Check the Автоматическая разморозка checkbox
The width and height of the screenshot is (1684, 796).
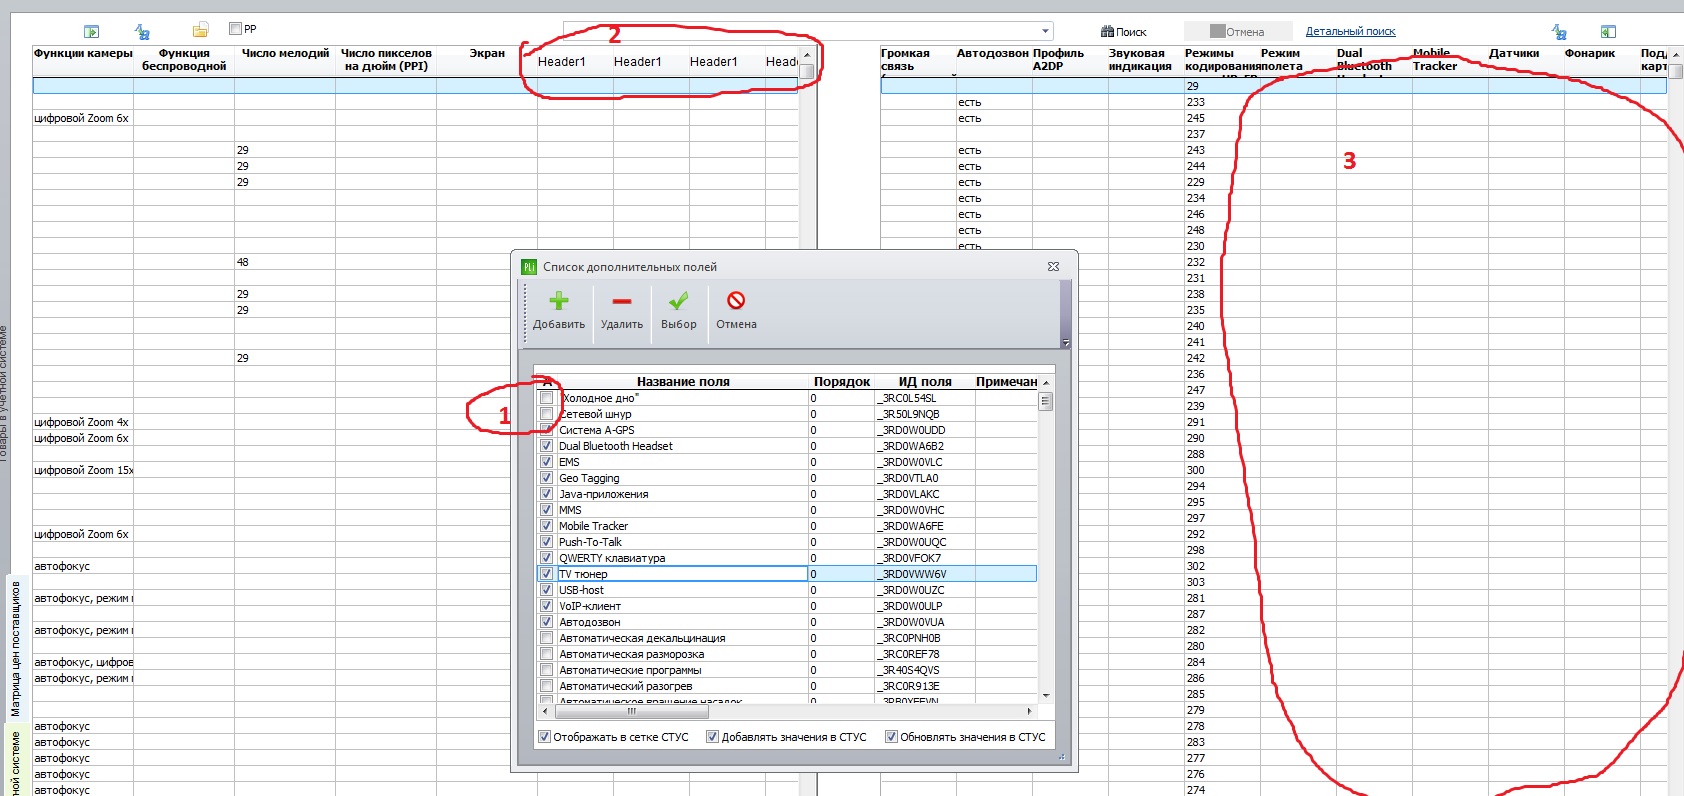coord(547,654)
